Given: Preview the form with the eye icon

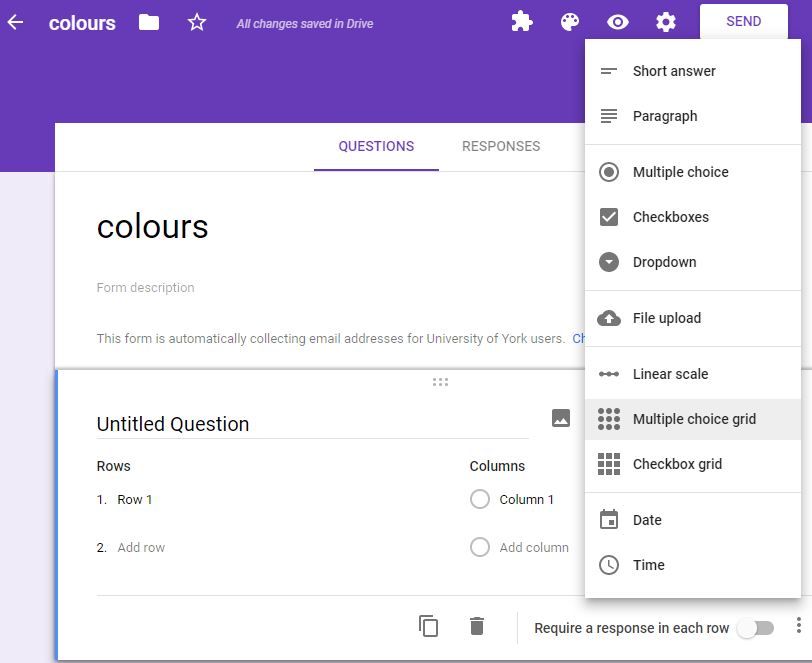Looking at the screenshot, I should (x=617, y=21).
